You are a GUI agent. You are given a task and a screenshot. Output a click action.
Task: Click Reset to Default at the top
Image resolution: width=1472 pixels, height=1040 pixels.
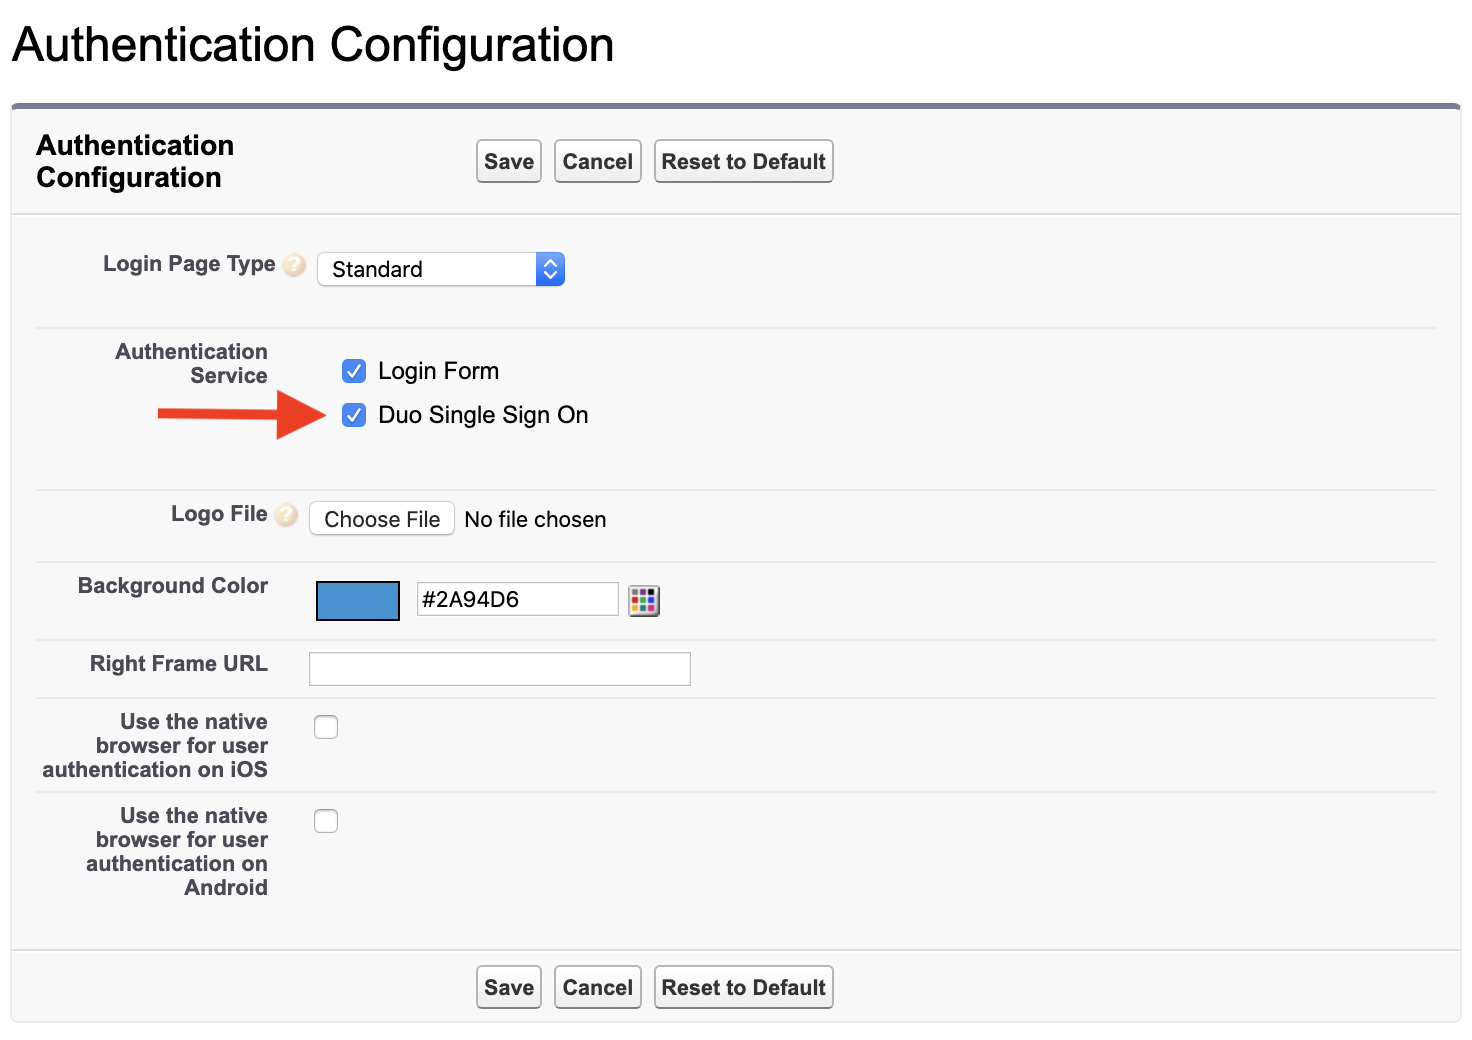pos(743,161)
